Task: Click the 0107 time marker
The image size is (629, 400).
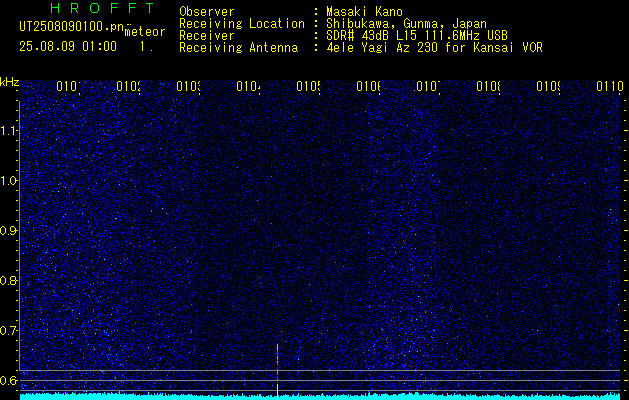Action: tap(428, 86)
